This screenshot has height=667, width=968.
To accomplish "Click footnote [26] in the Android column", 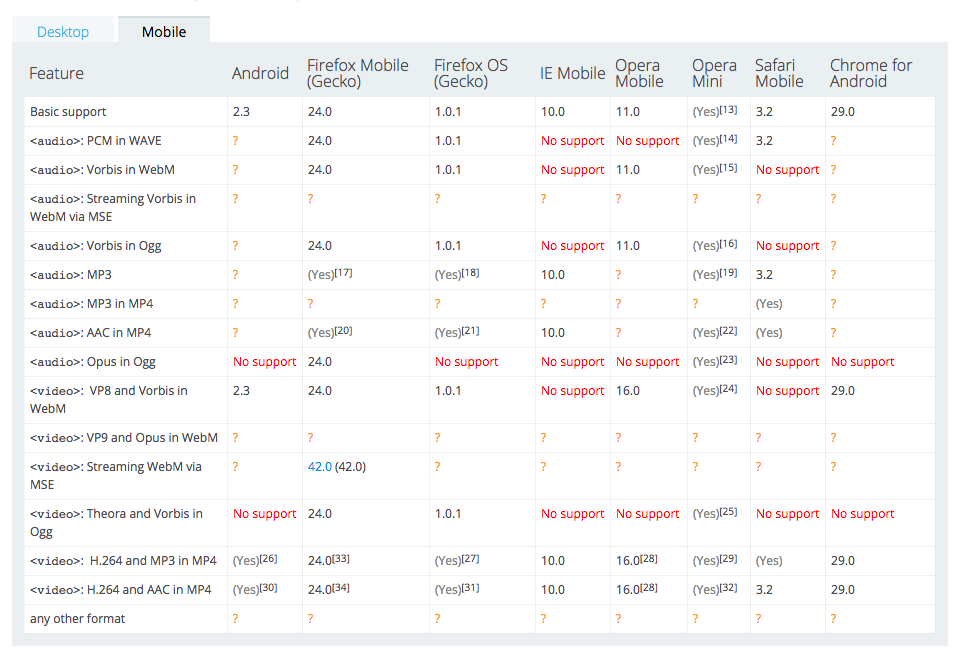I will tap(269, 558).
